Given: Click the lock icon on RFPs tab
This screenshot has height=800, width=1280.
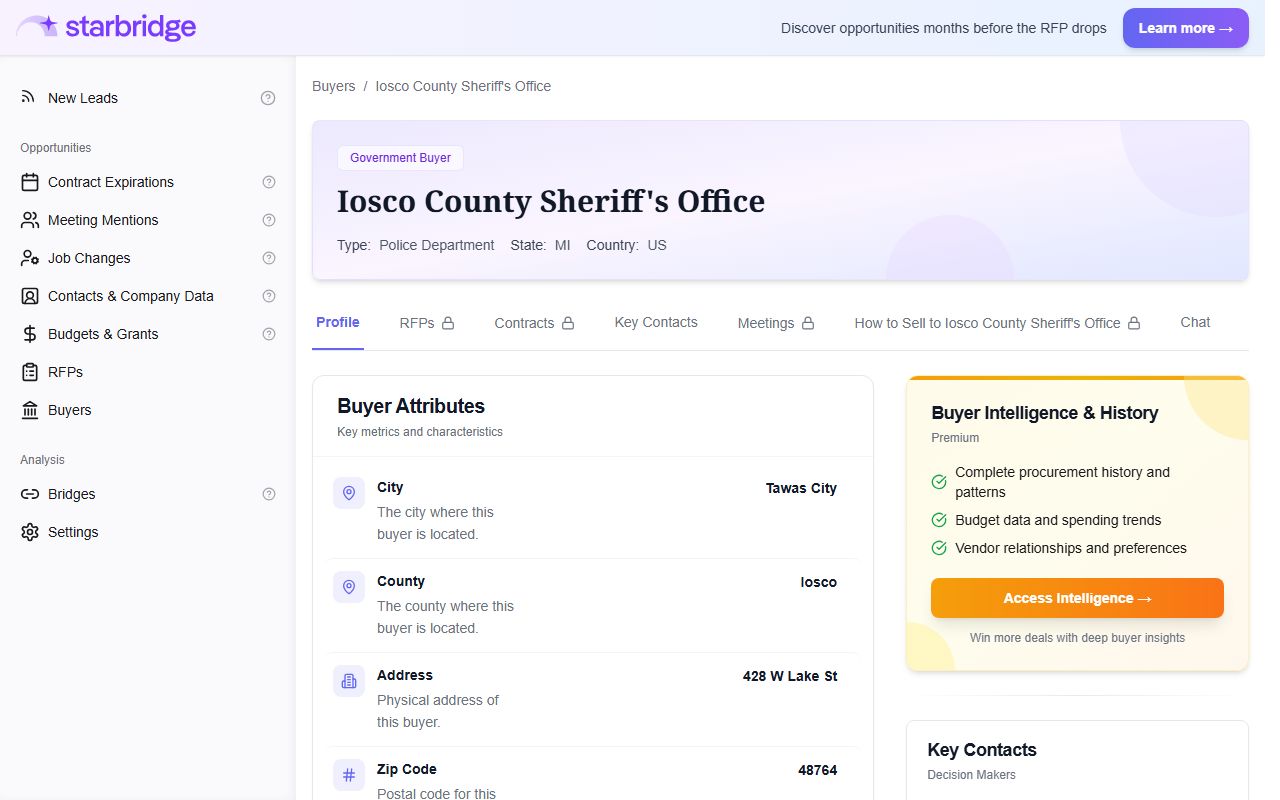Looking at the screenshot, I should tap(448, 323).
